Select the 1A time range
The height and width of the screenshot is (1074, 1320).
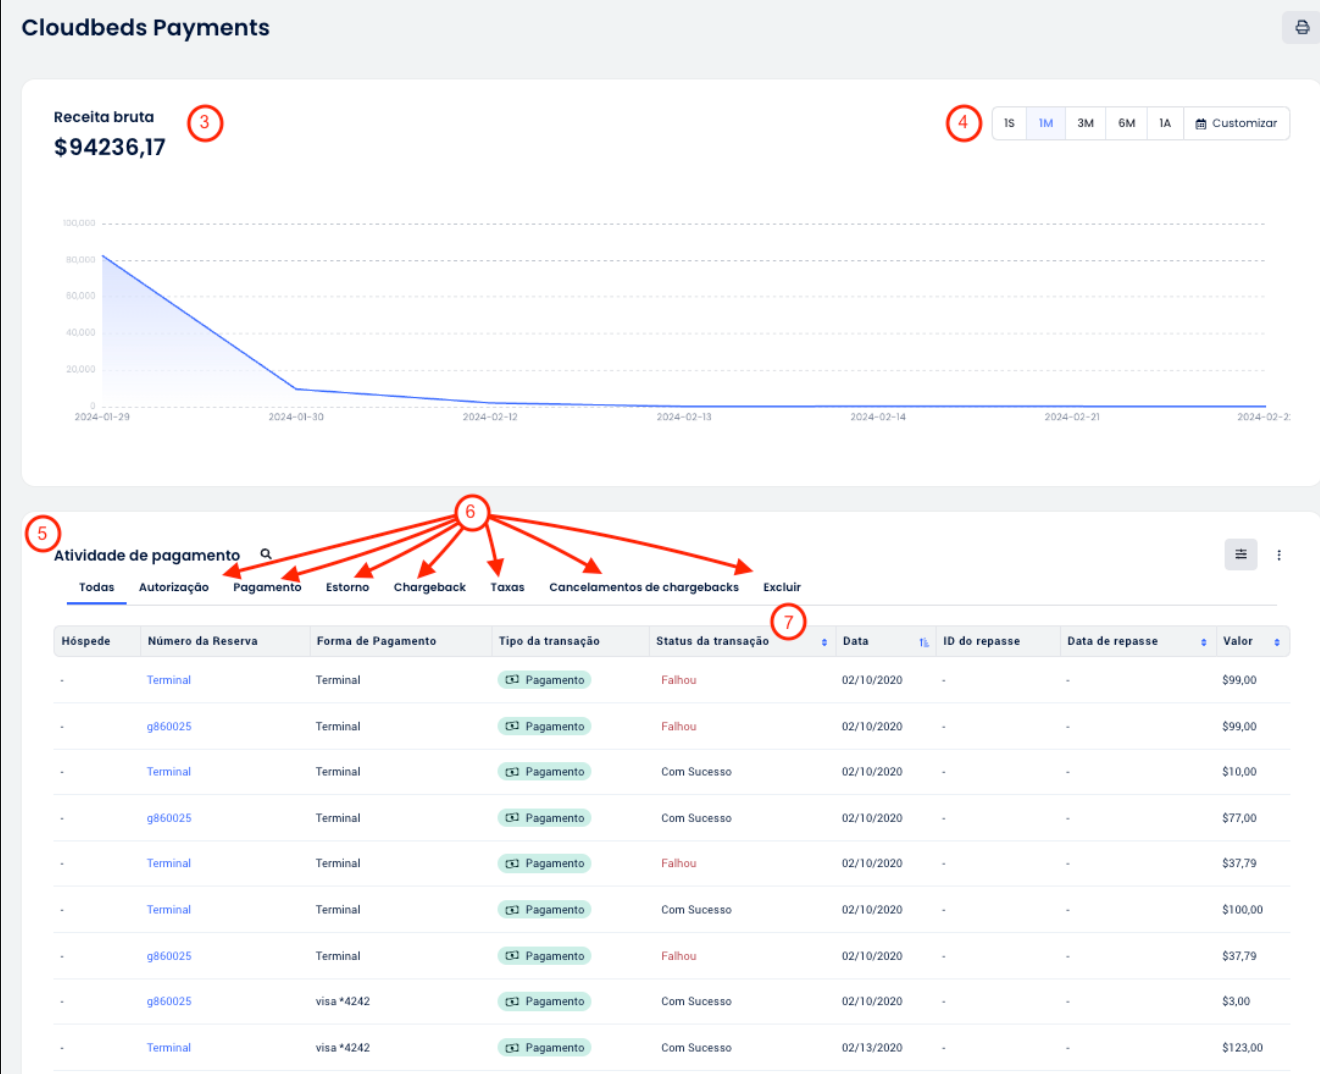(1165, 123)
